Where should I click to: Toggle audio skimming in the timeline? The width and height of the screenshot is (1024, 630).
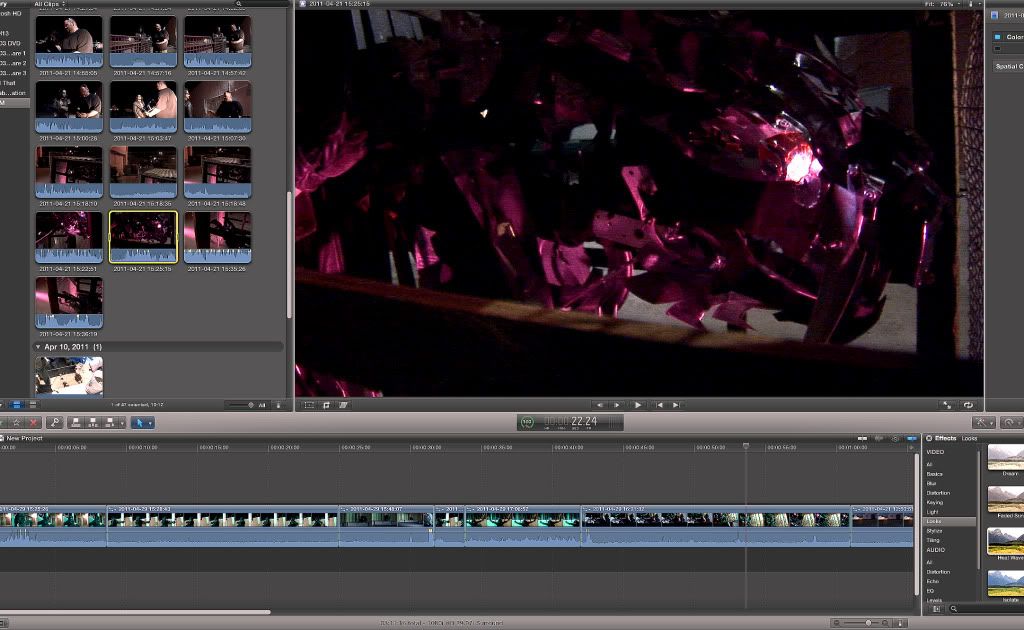tap(879, 439)
